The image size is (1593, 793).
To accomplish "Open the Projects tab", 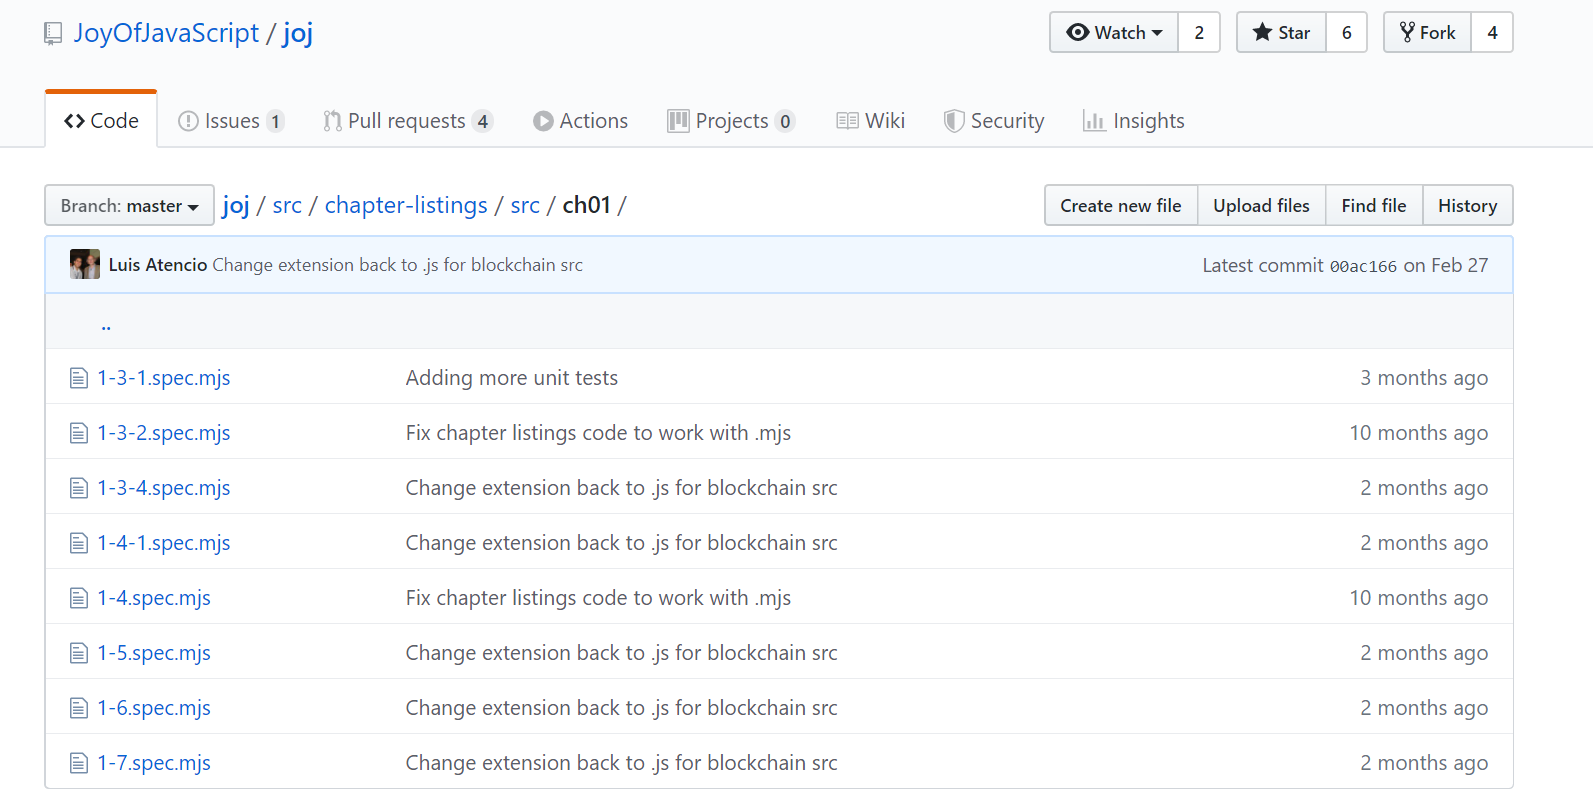I will coord(732,121).
